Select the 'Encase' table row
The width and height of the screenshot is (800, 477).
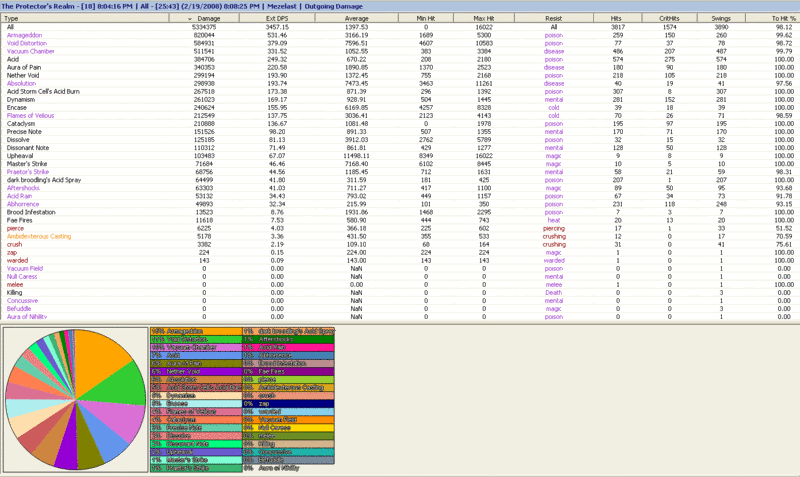[400, 108]
